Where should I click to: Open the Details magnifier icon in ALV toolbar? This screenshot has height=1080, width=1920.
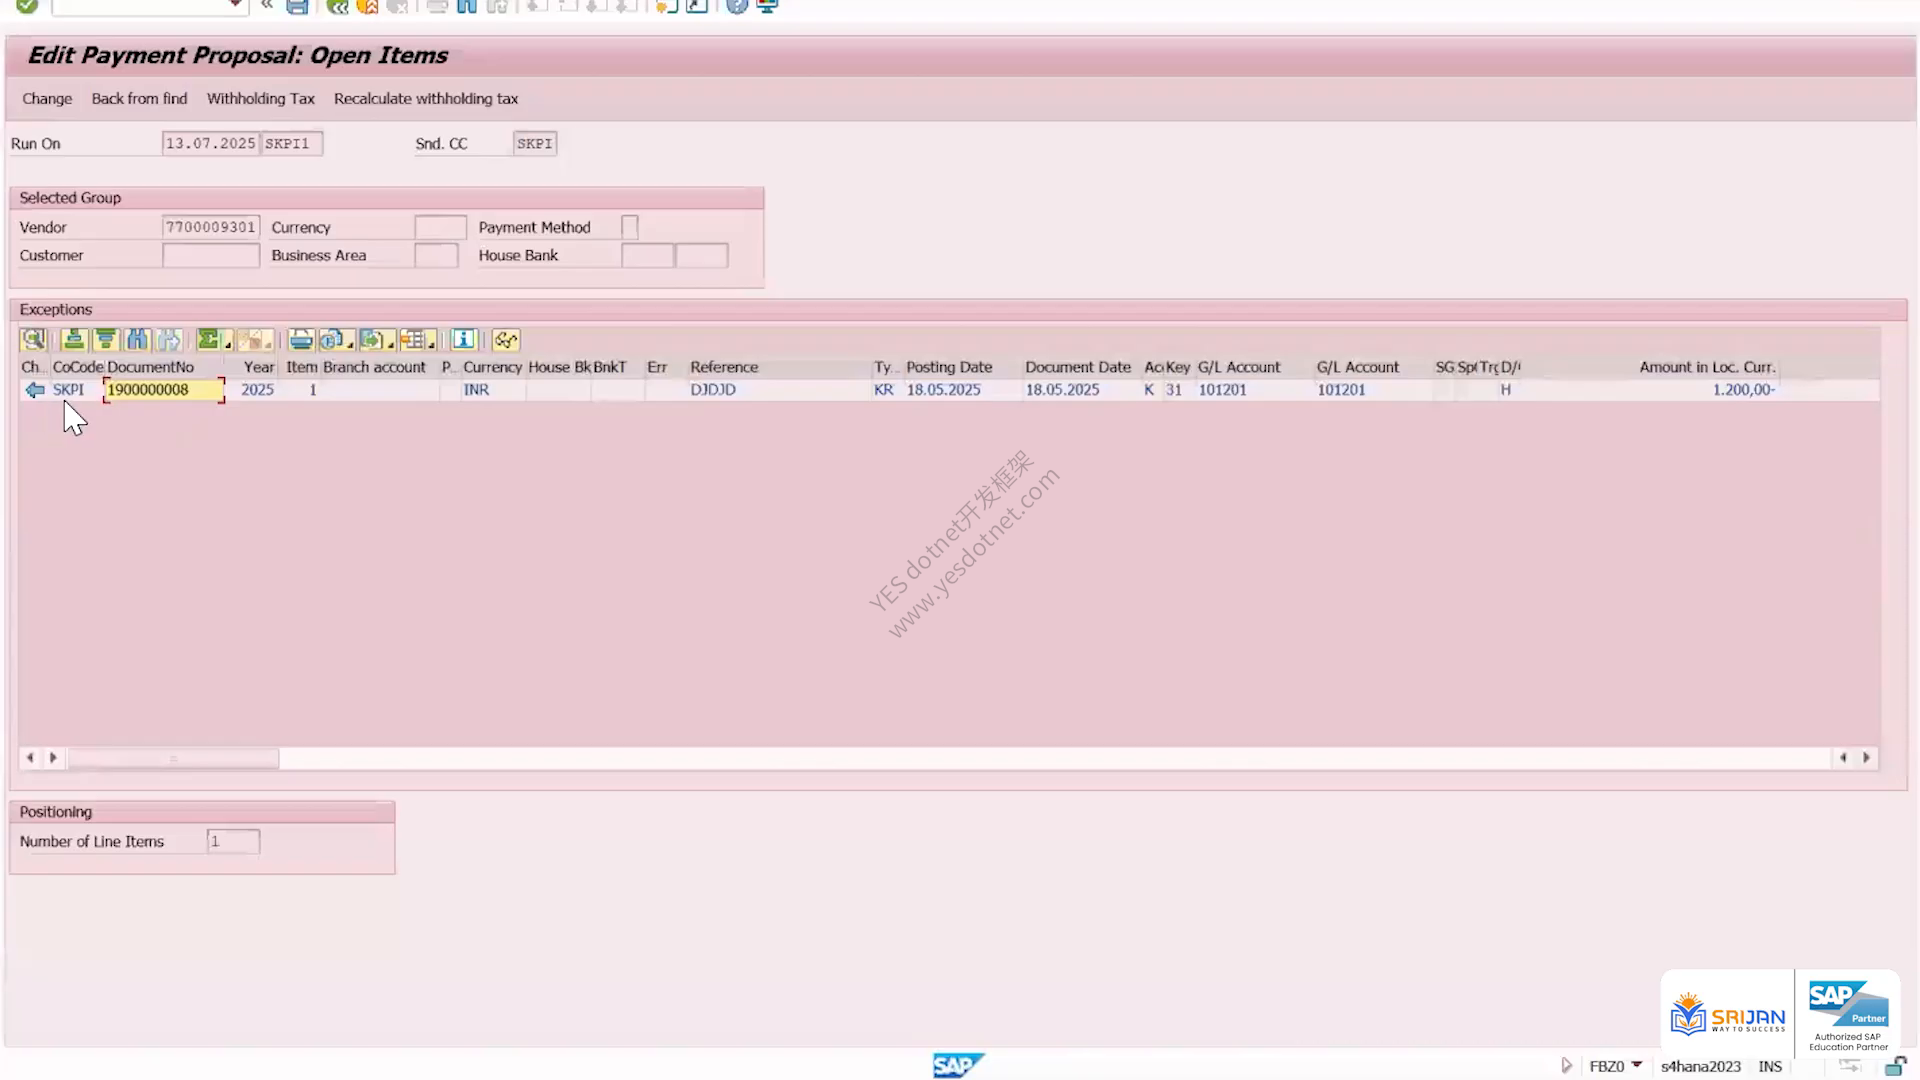(x=33, y=340)
